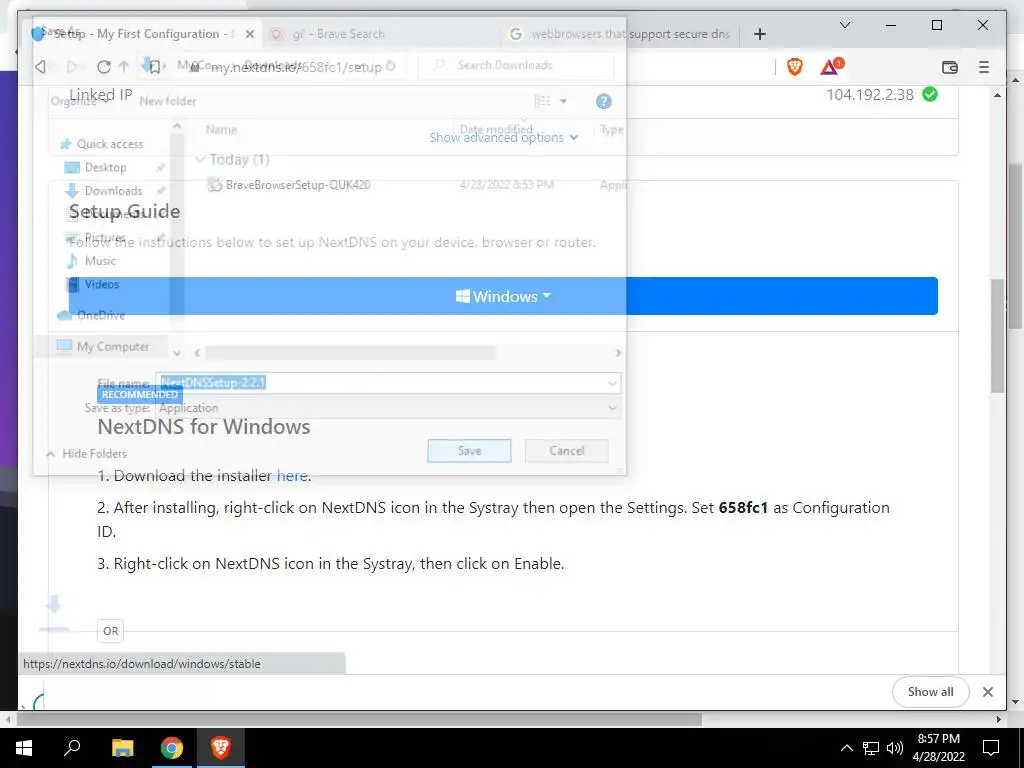The width and height of the screenshot is (1024, 768).
Task: Open network status tray icon
Action: tap(871, 748)
